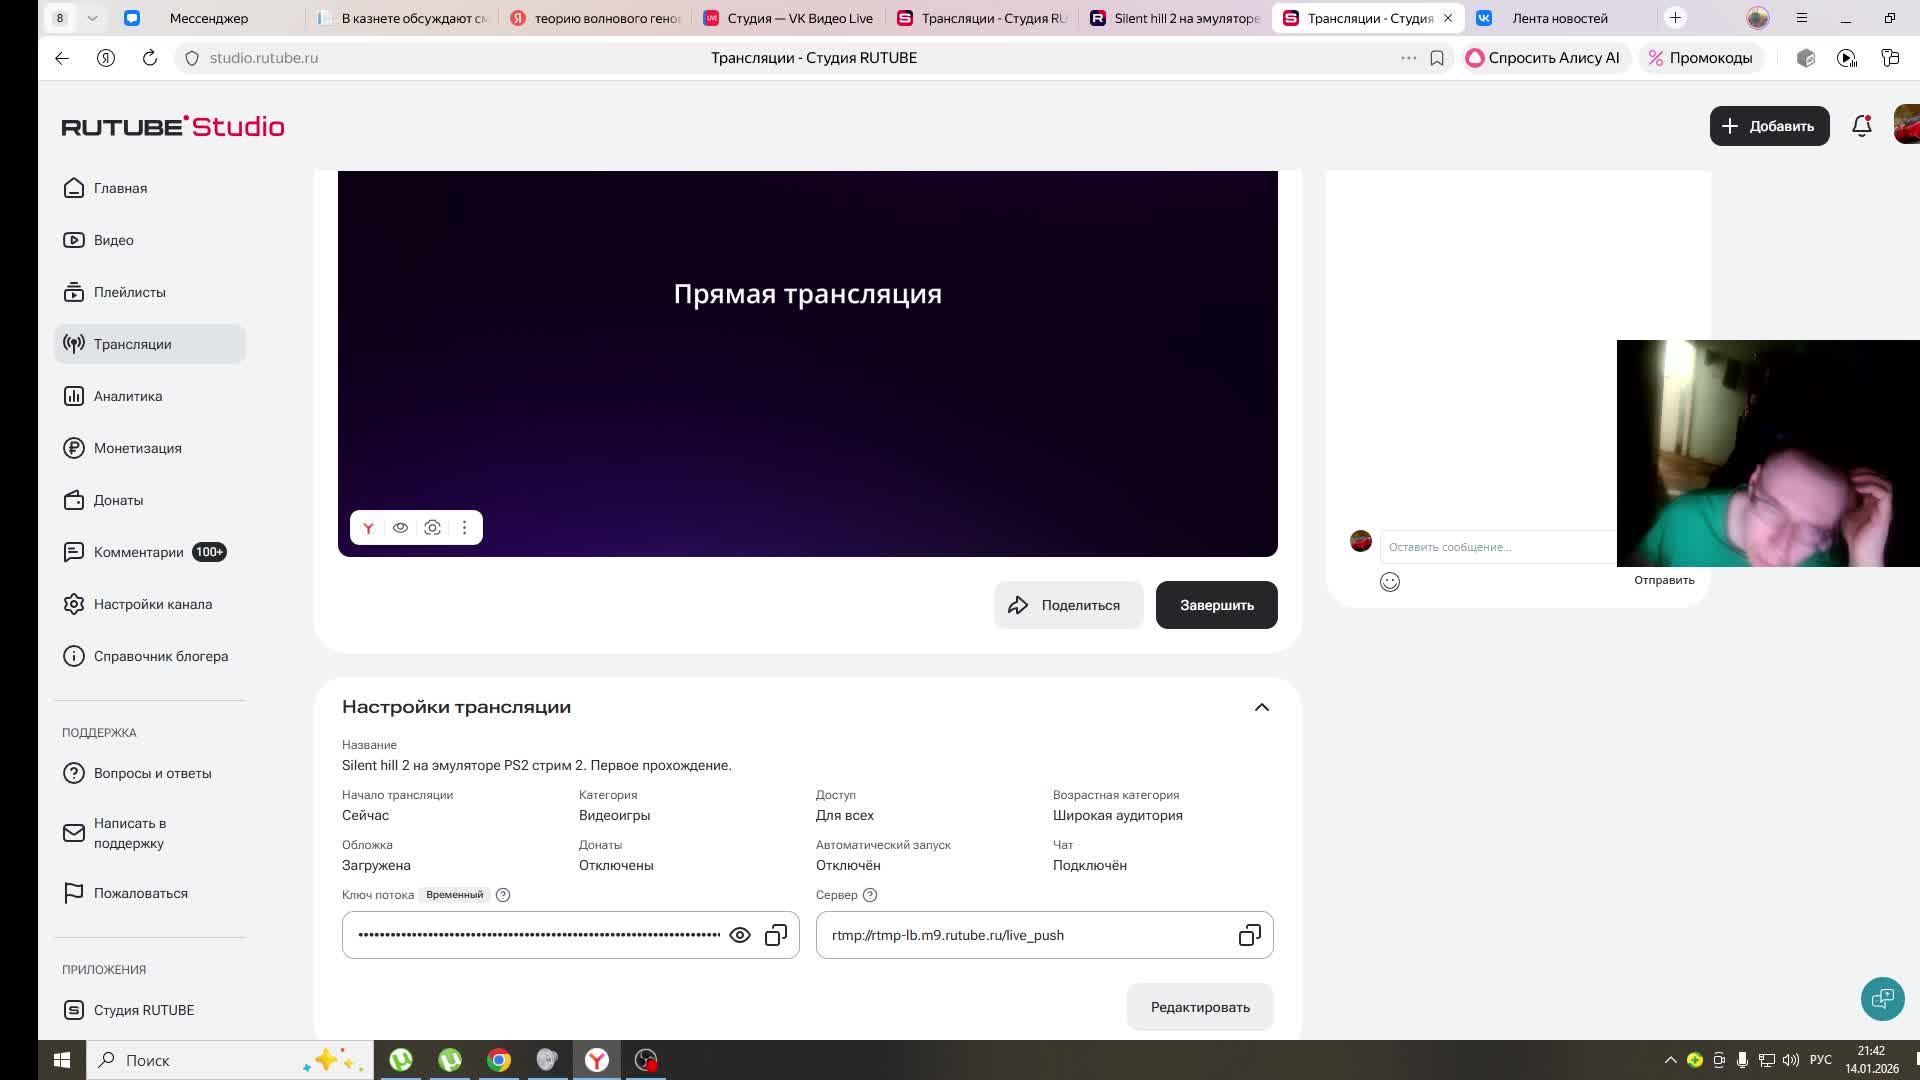Open the three-dot menu on player overlay
1920x1080 pixels.
464,528
